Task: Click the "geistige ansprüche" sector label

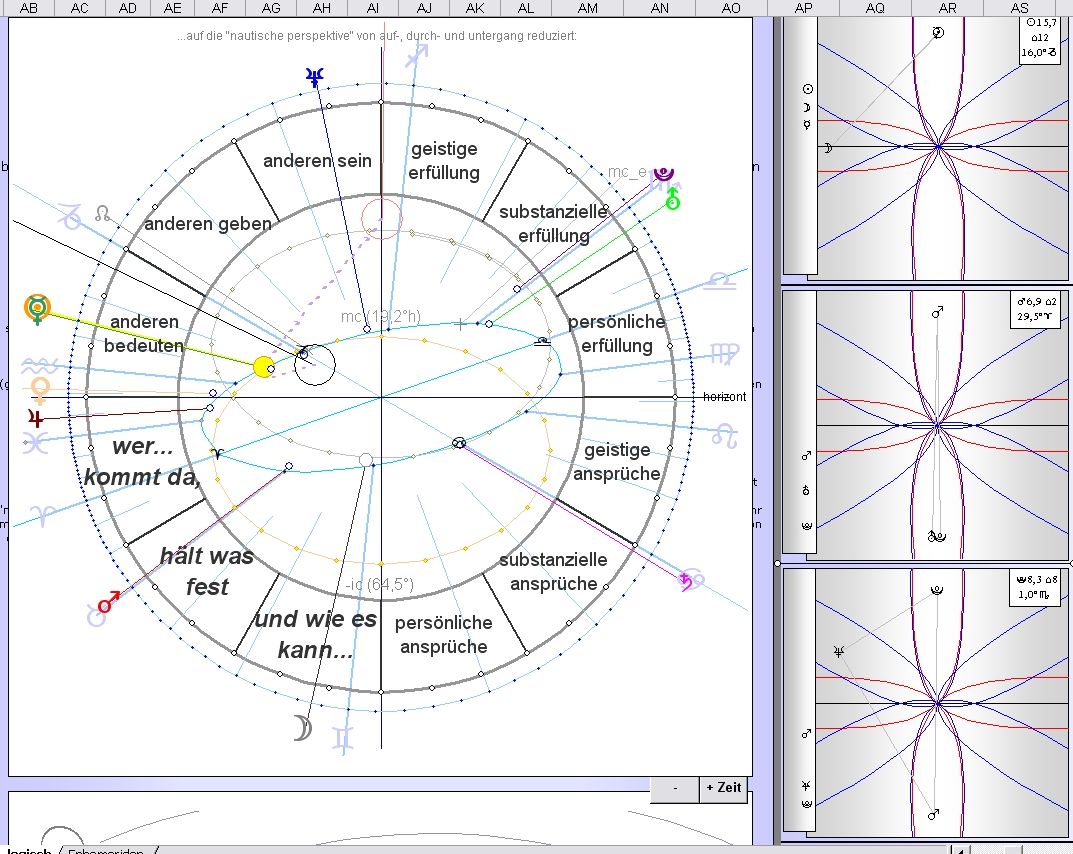Action: point(617,462)
